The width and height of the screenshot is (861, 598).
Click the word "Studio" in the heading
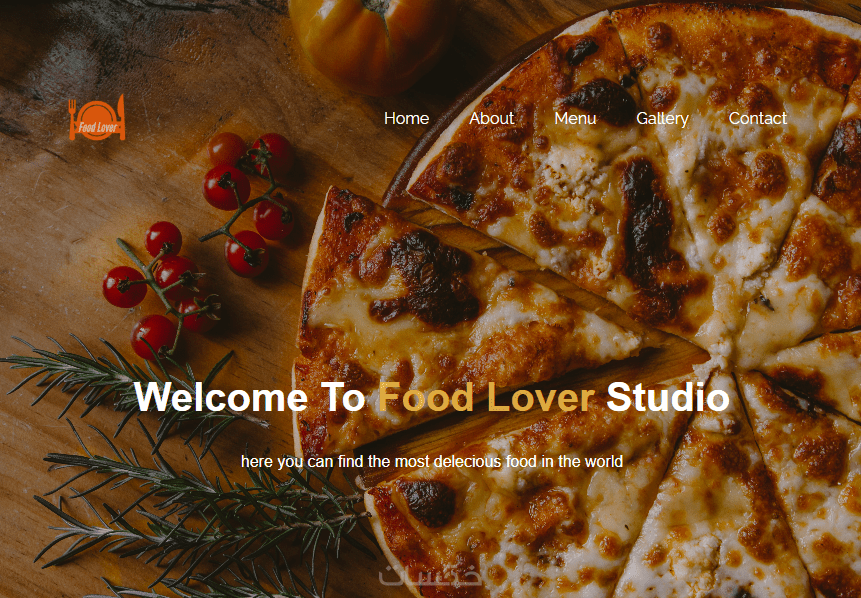[668, 396]
